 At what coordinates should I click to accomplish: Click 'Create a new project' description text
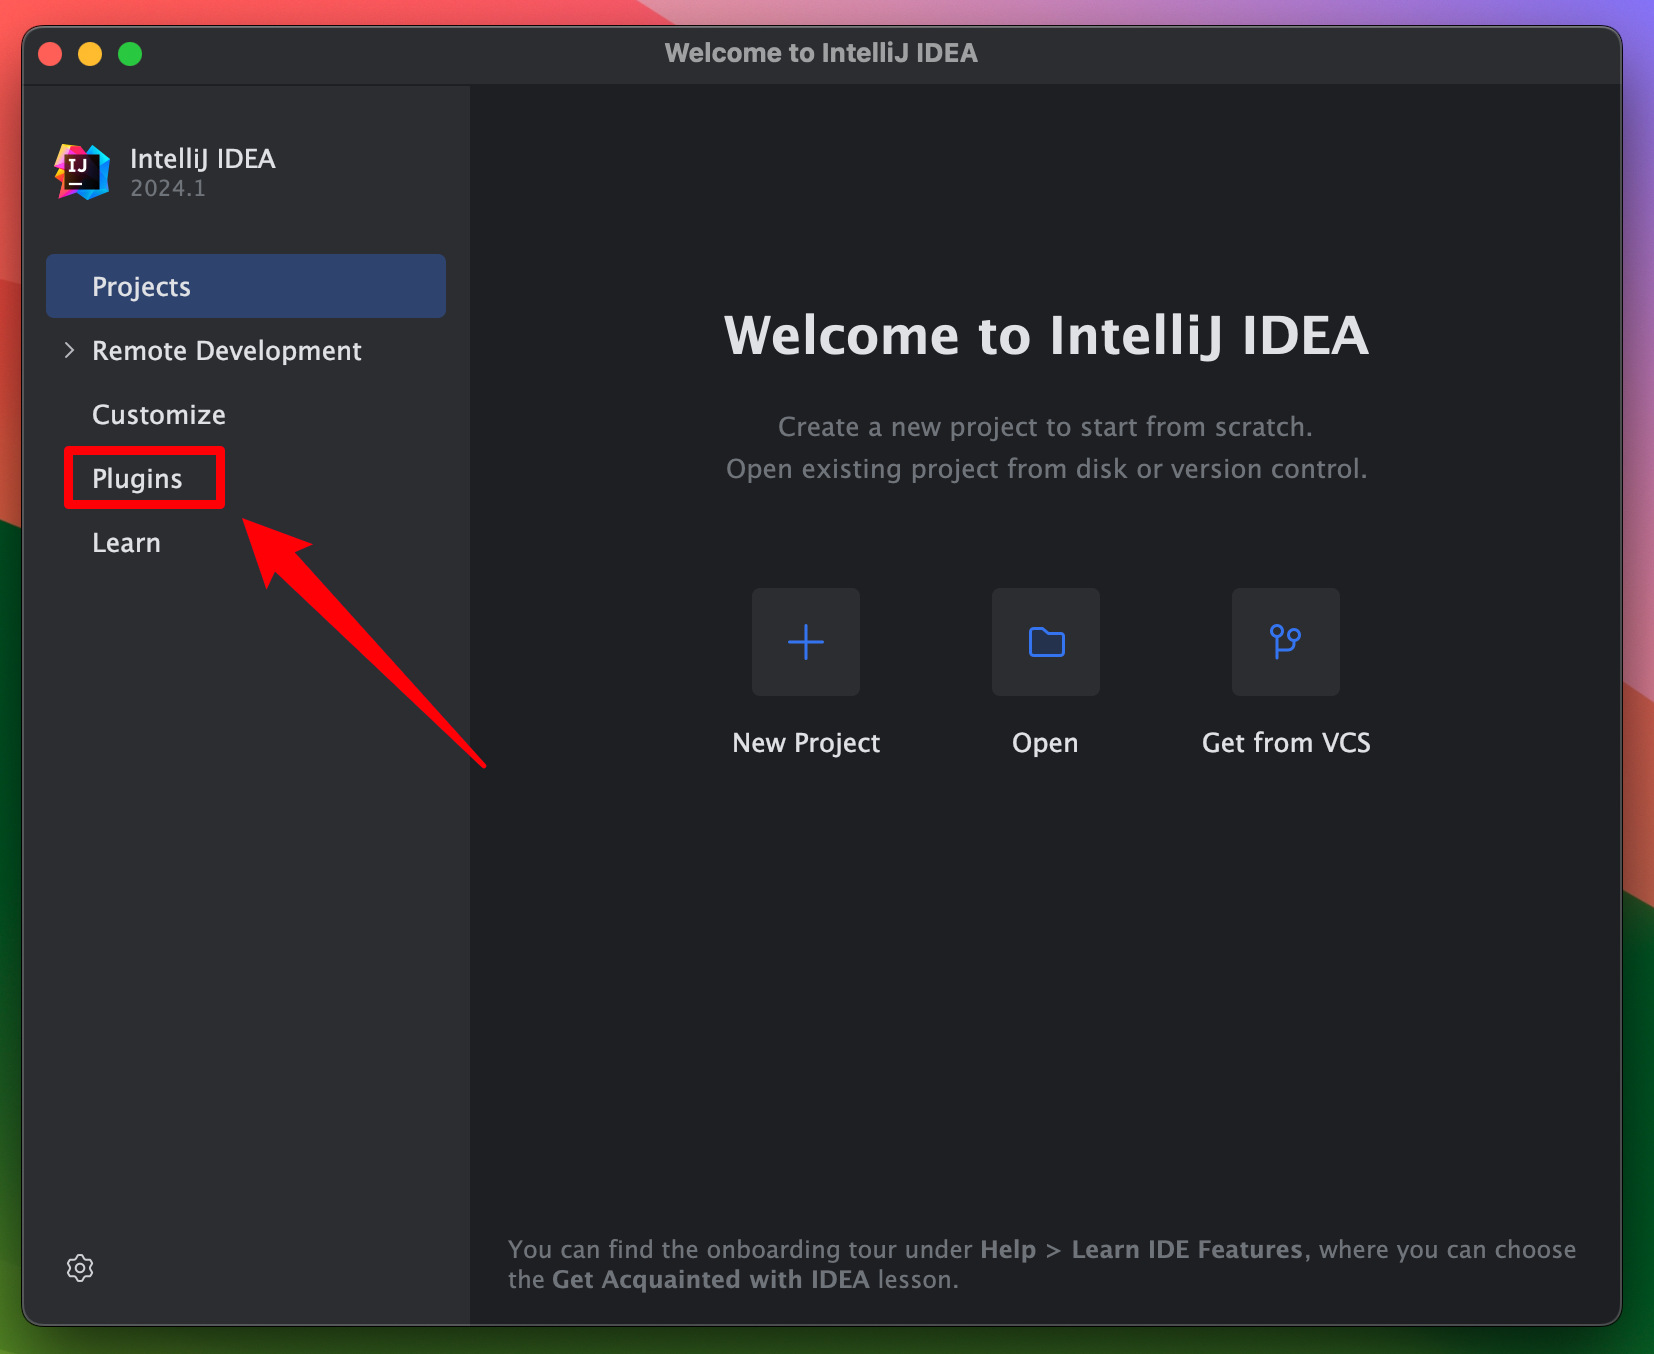point(1045,427)
